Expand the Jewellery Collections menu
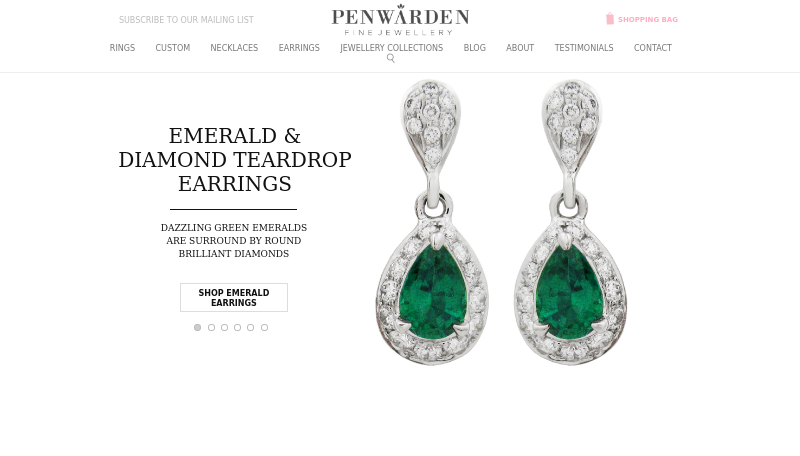 pyautogui.click(x=391, y=47)
